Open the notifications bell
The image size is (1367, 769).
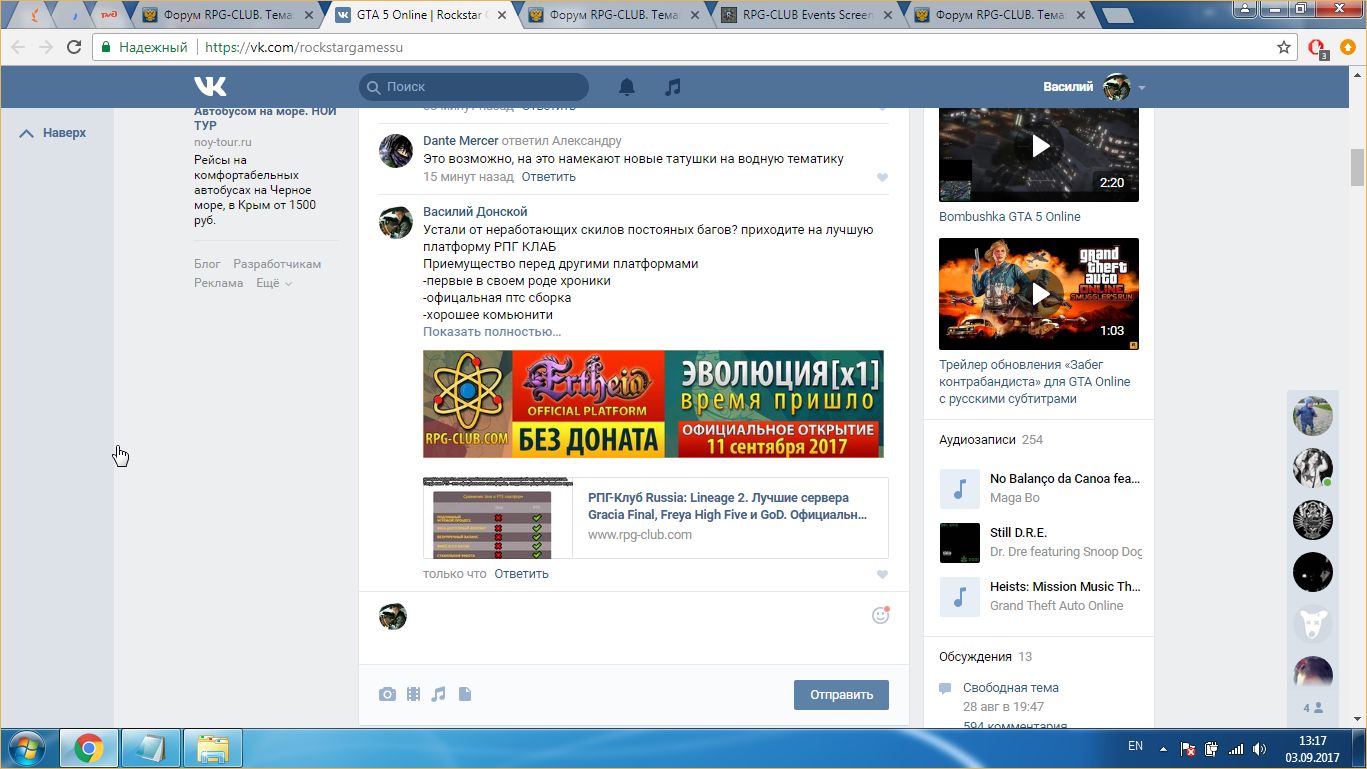[627, 87]
